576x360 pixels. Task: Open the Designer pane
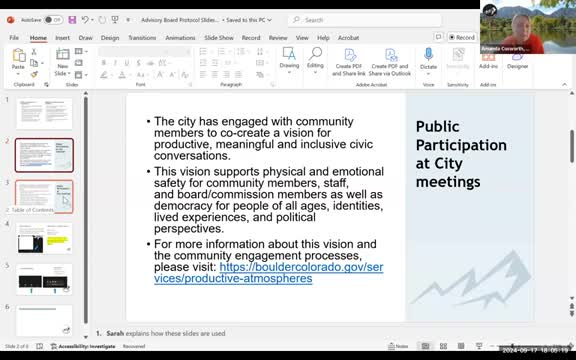point(518,61)
